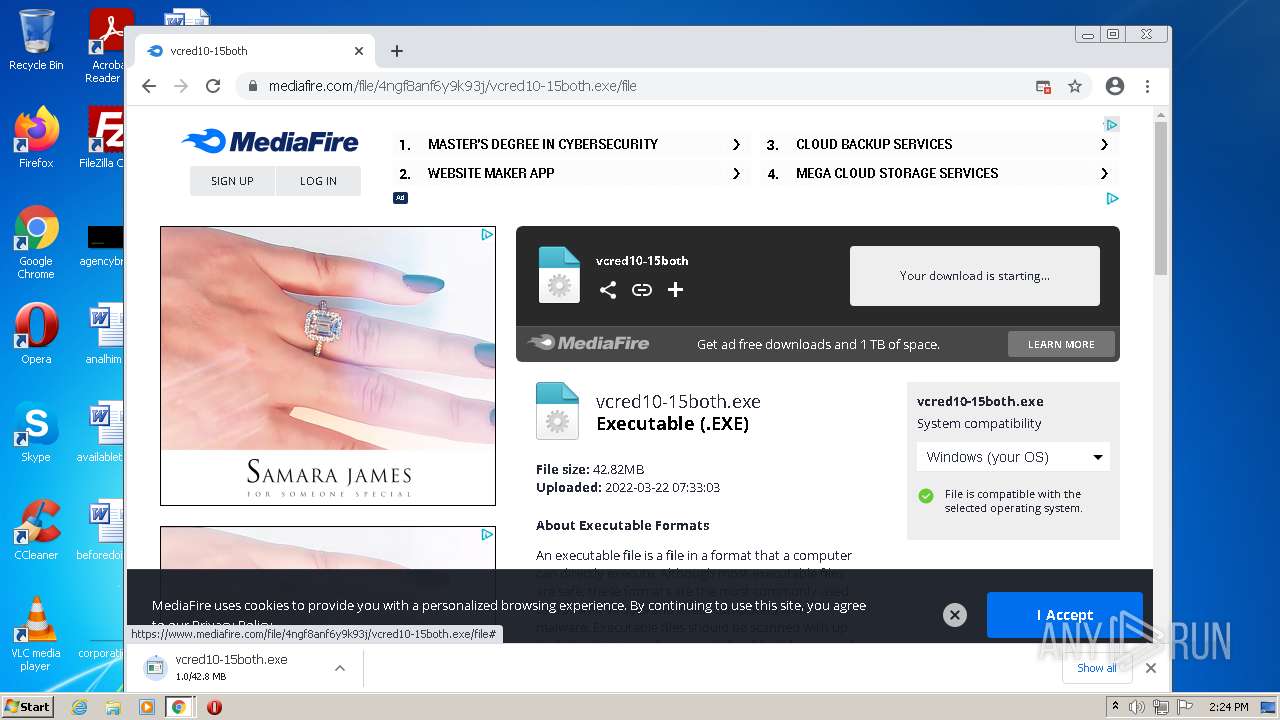This screenshot has width=1280, height=720.
Task: Open the media player taskbar icon
Action: (147, 707)
